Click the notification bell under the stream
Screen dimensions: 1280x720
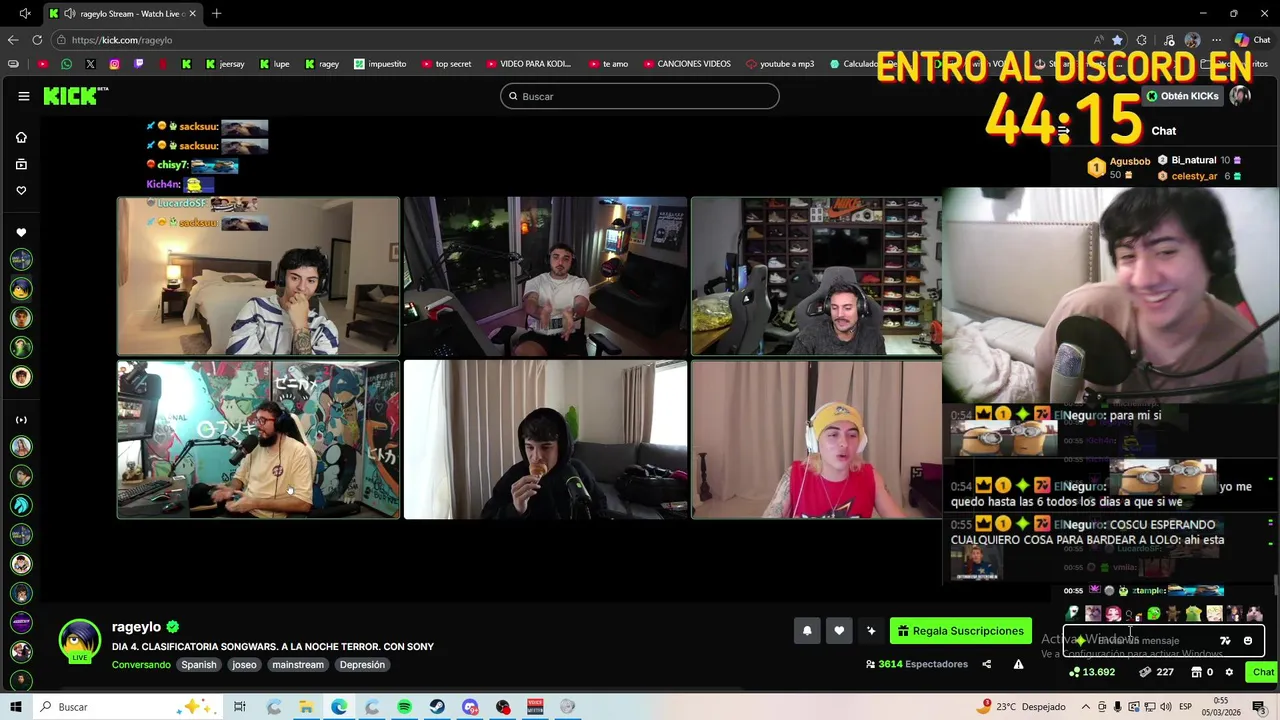click(807, 631)
